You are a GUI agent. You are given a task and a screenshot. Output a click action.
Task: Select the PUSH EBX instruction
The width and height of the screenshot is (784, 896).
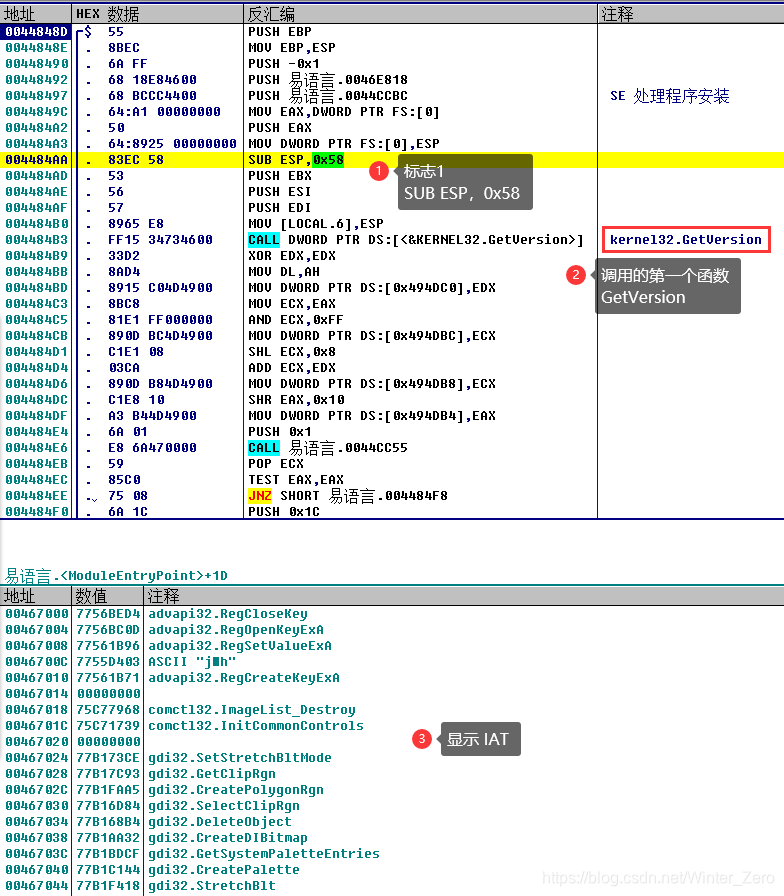coord(280,176)
